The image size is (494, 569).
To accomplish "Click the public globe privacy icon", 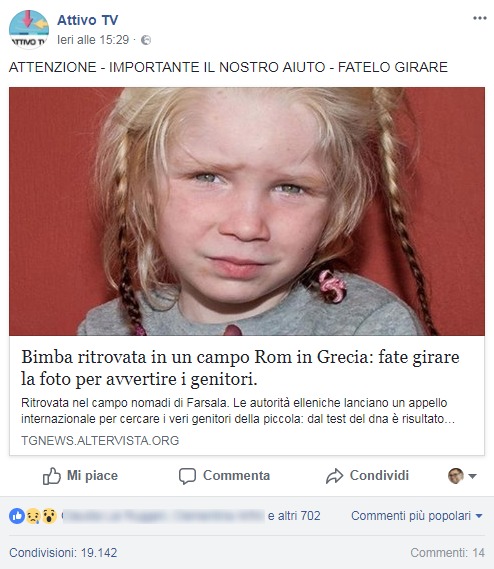I will [x=146, y=40].
